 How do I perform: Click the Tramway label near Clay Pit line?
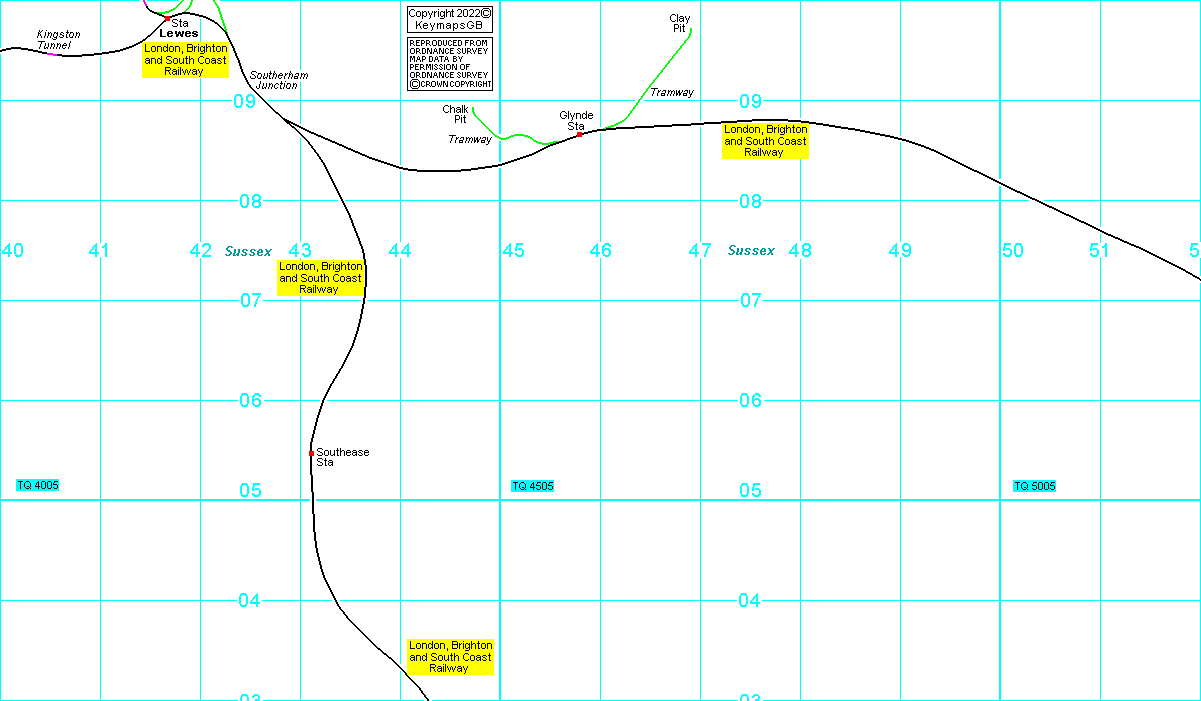(671, 92)
